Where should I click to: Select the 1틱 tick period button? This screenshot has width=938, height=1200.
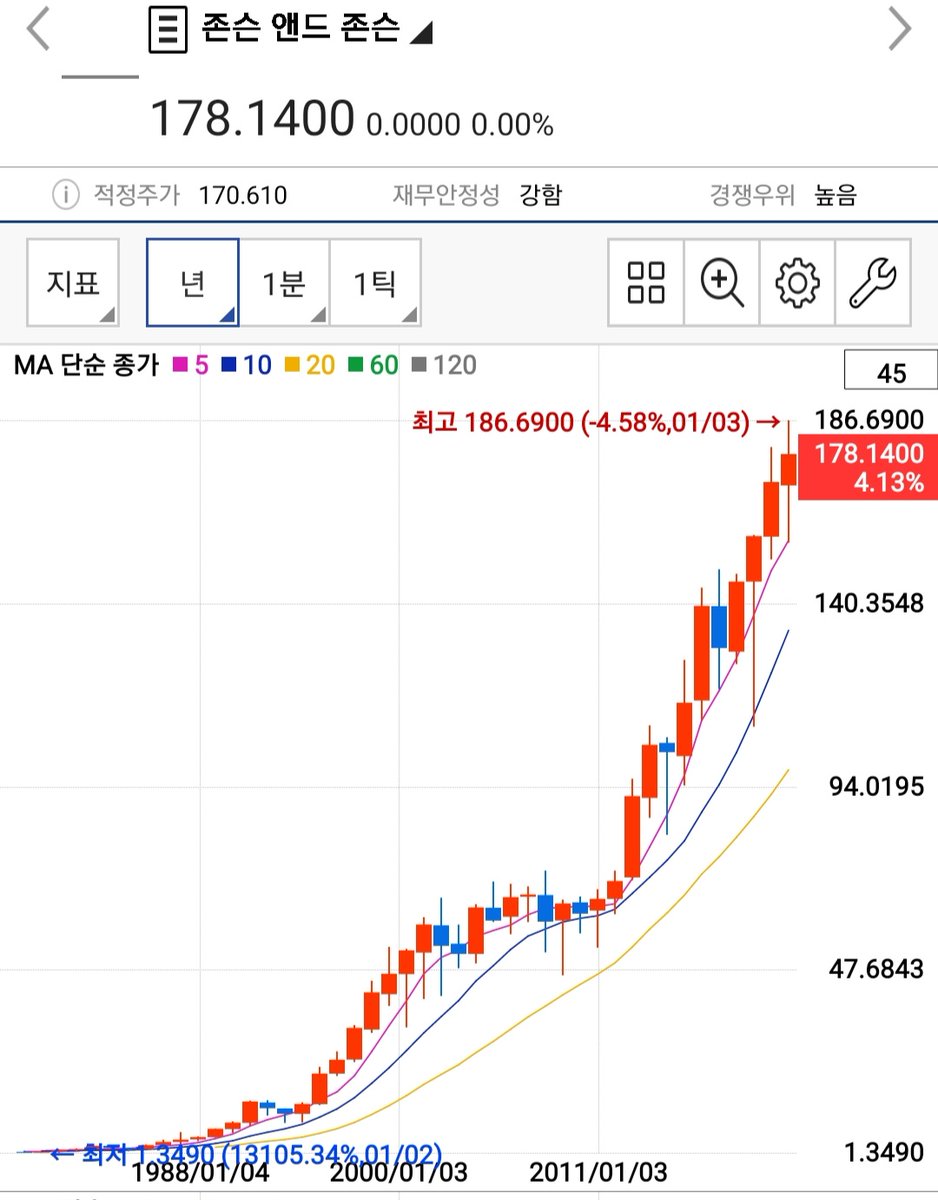coord(375,283)
